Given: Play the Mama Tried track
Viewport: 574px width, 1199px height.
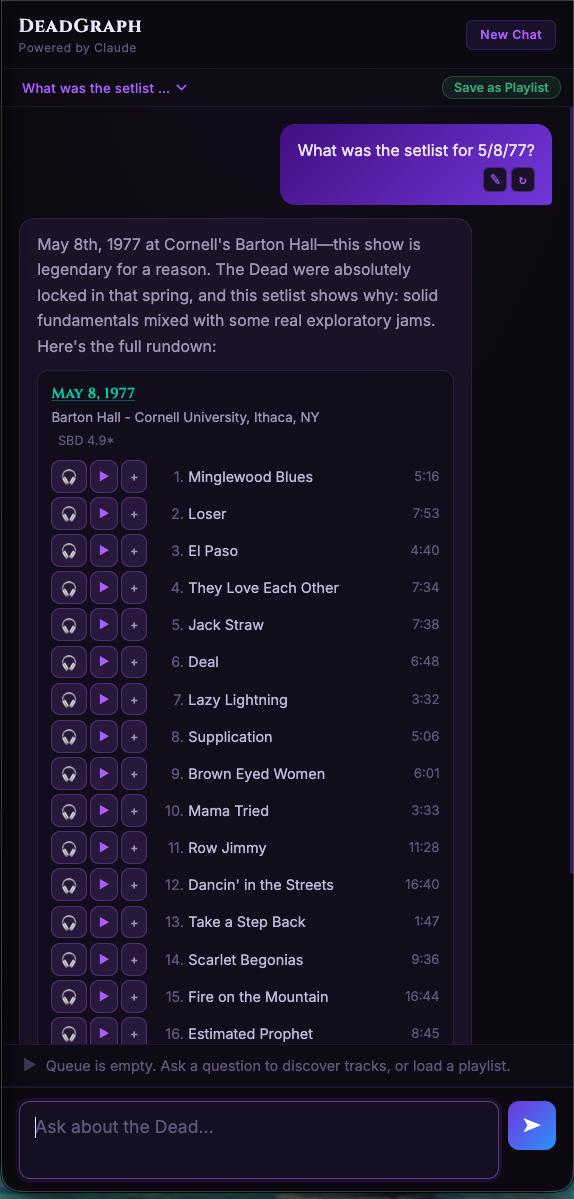Looking at the screenshot, I should [104, 811].
